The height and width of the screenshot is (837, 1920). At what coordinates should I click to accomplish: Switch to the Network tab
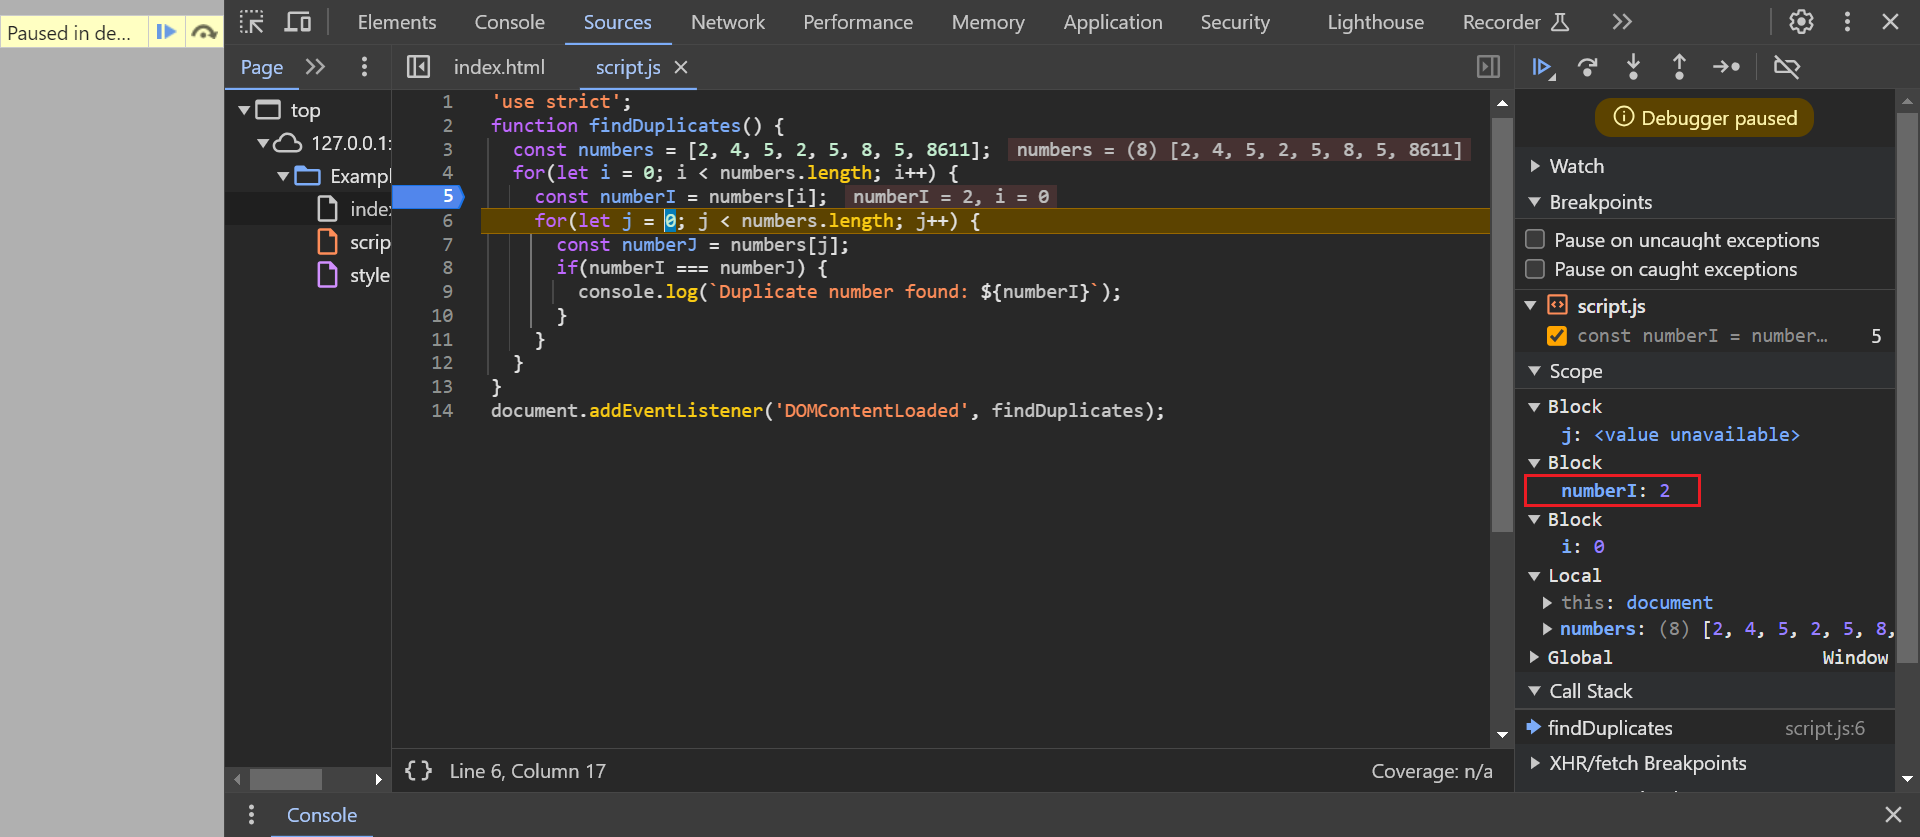(x=727, y=22)
